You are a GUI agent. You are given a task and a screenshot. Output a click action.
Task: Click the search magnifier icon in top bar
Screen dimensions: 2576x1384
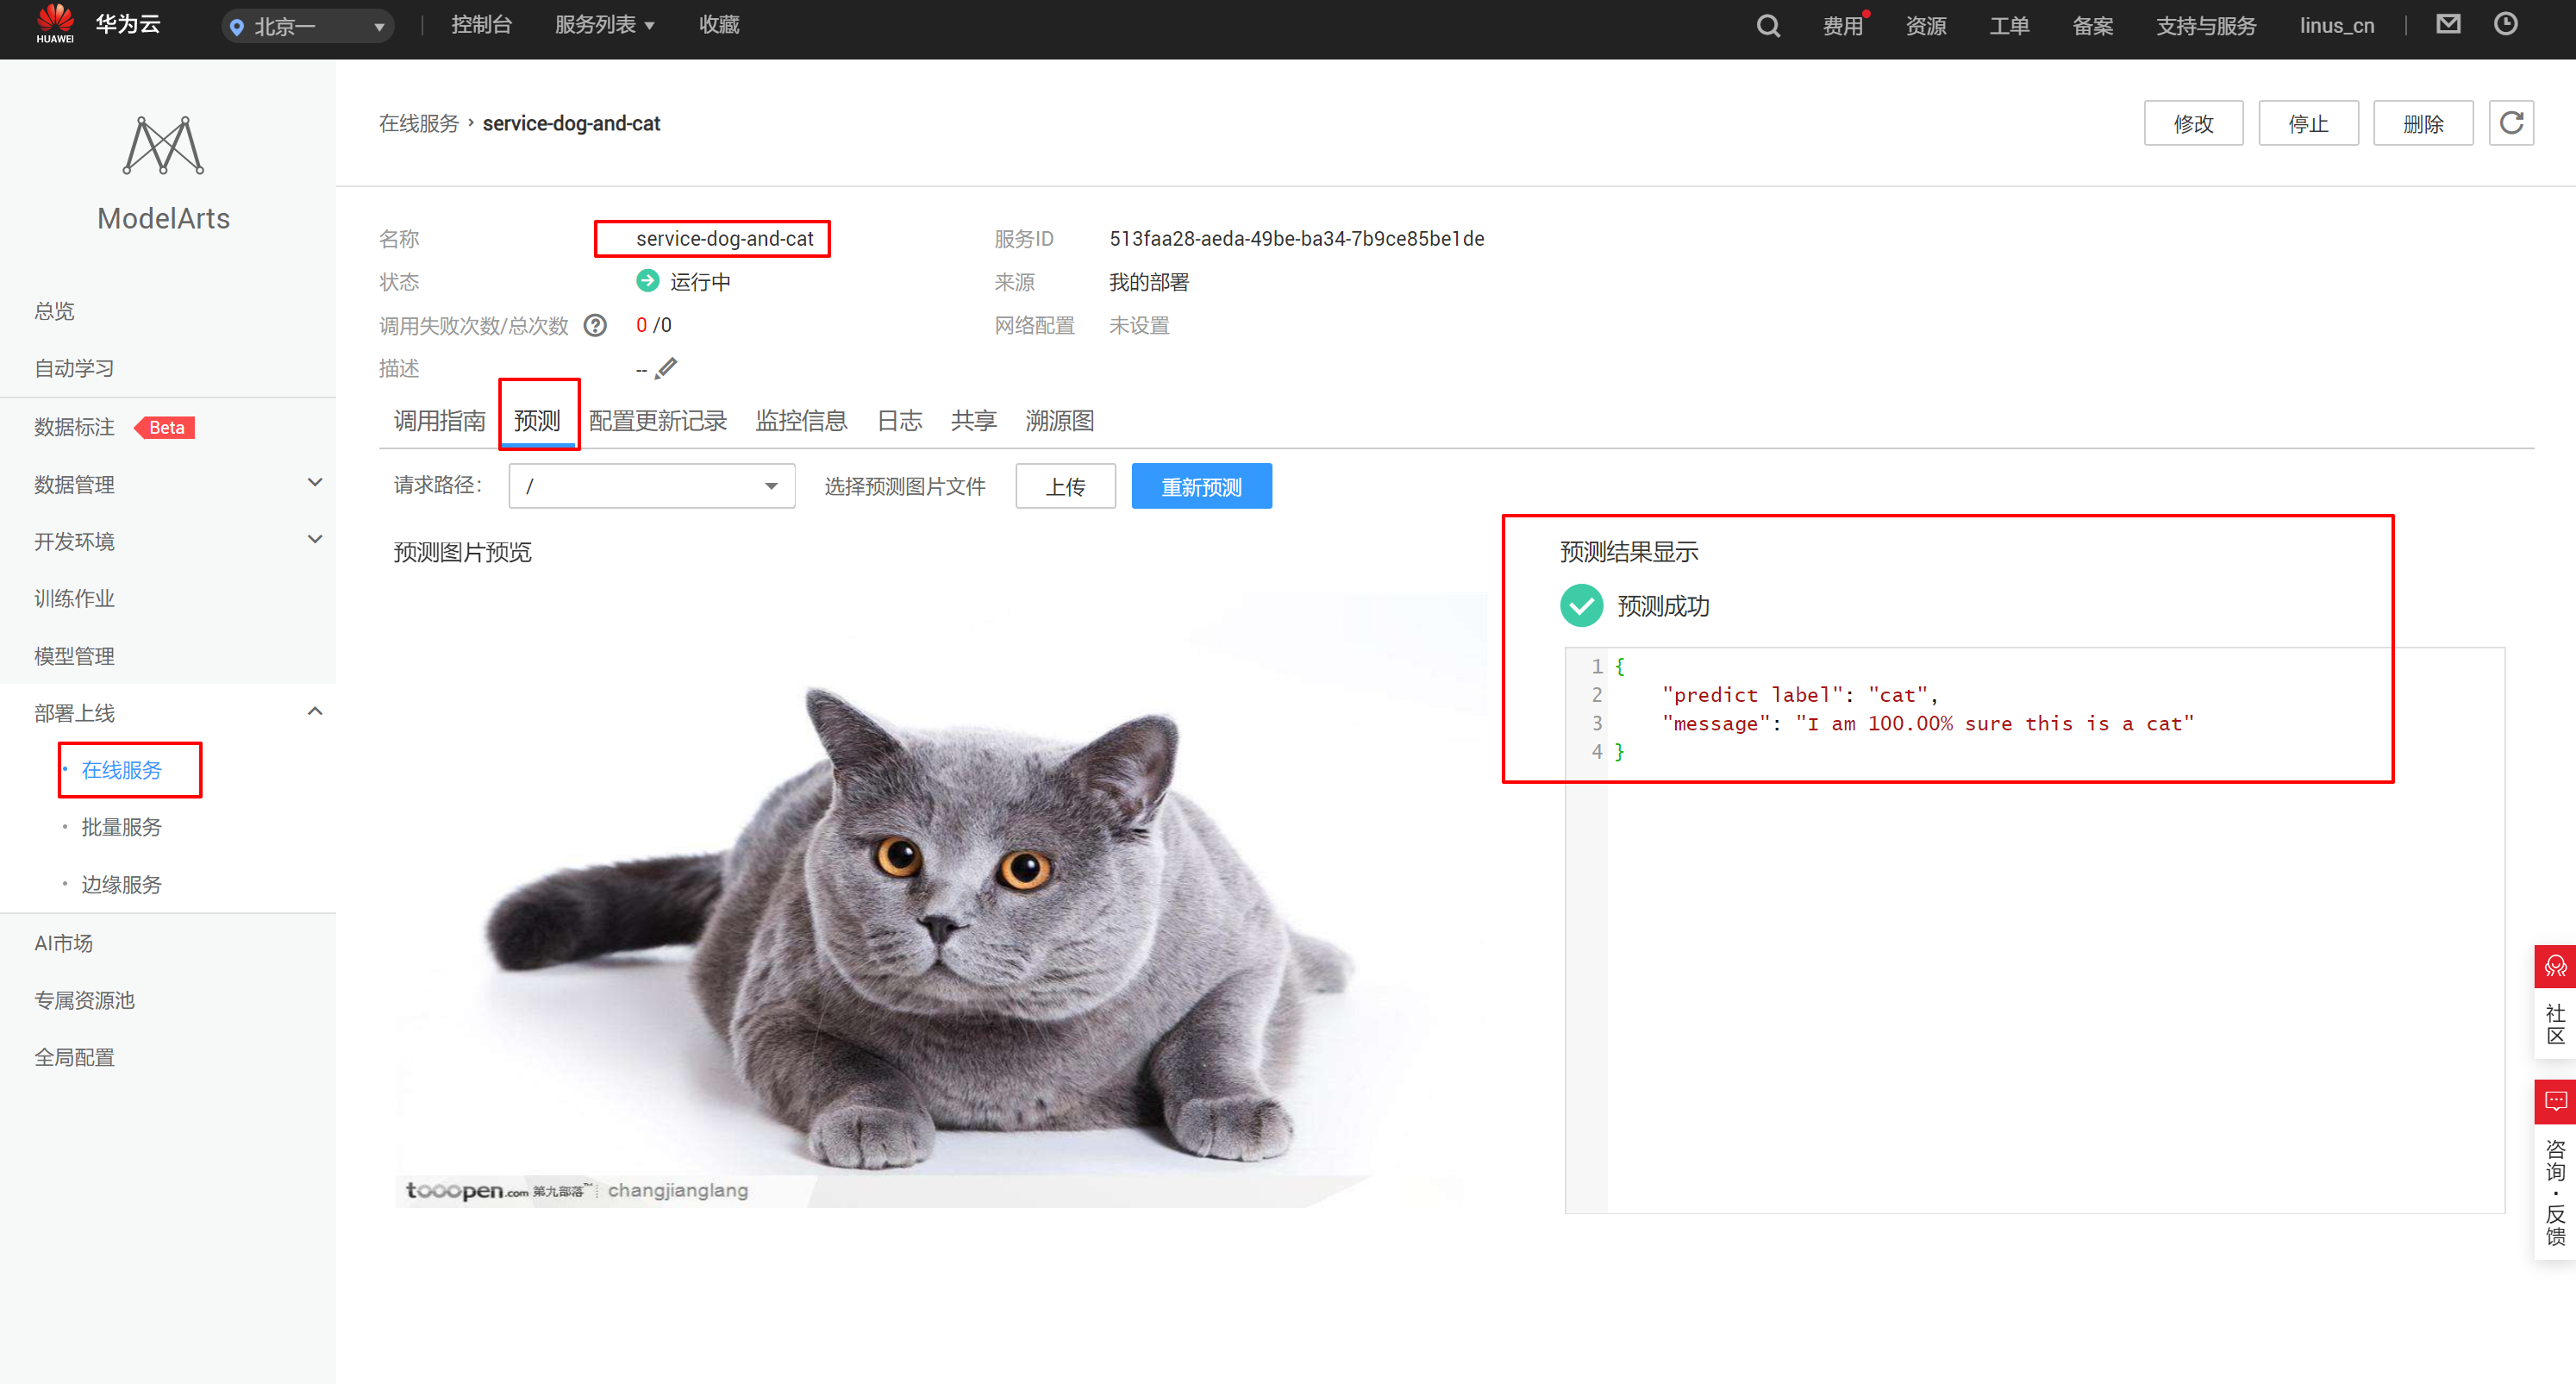(x=1767, y=26)
